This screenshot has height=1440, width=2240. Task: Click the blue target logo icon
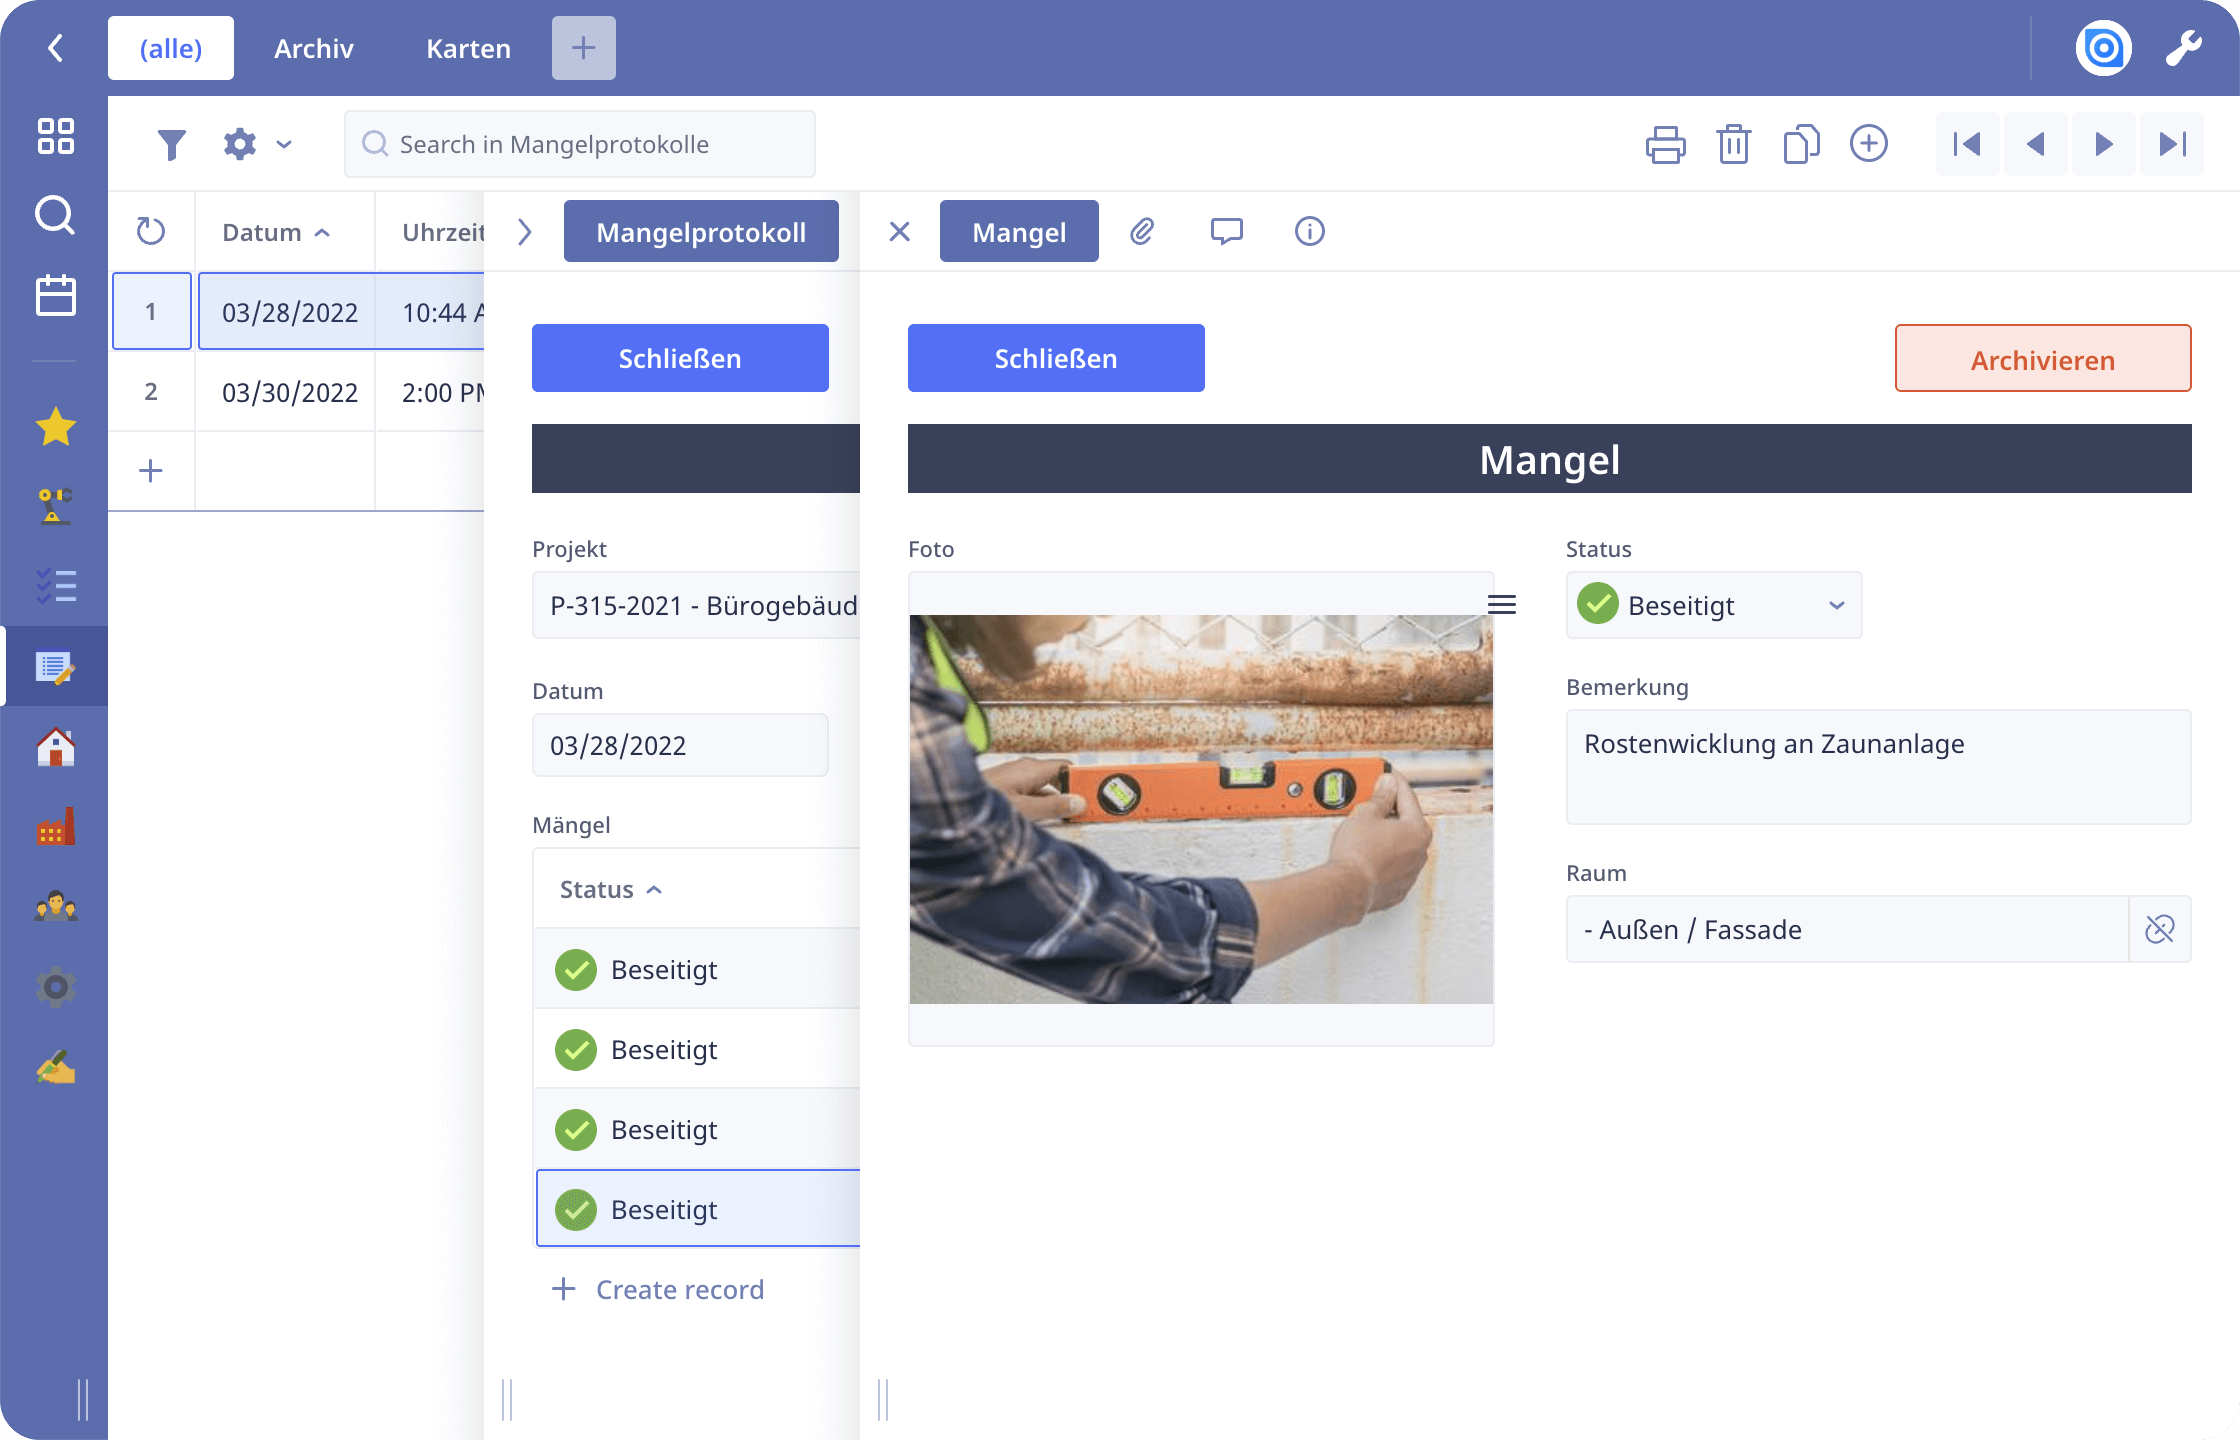[x=2103, y=48]
